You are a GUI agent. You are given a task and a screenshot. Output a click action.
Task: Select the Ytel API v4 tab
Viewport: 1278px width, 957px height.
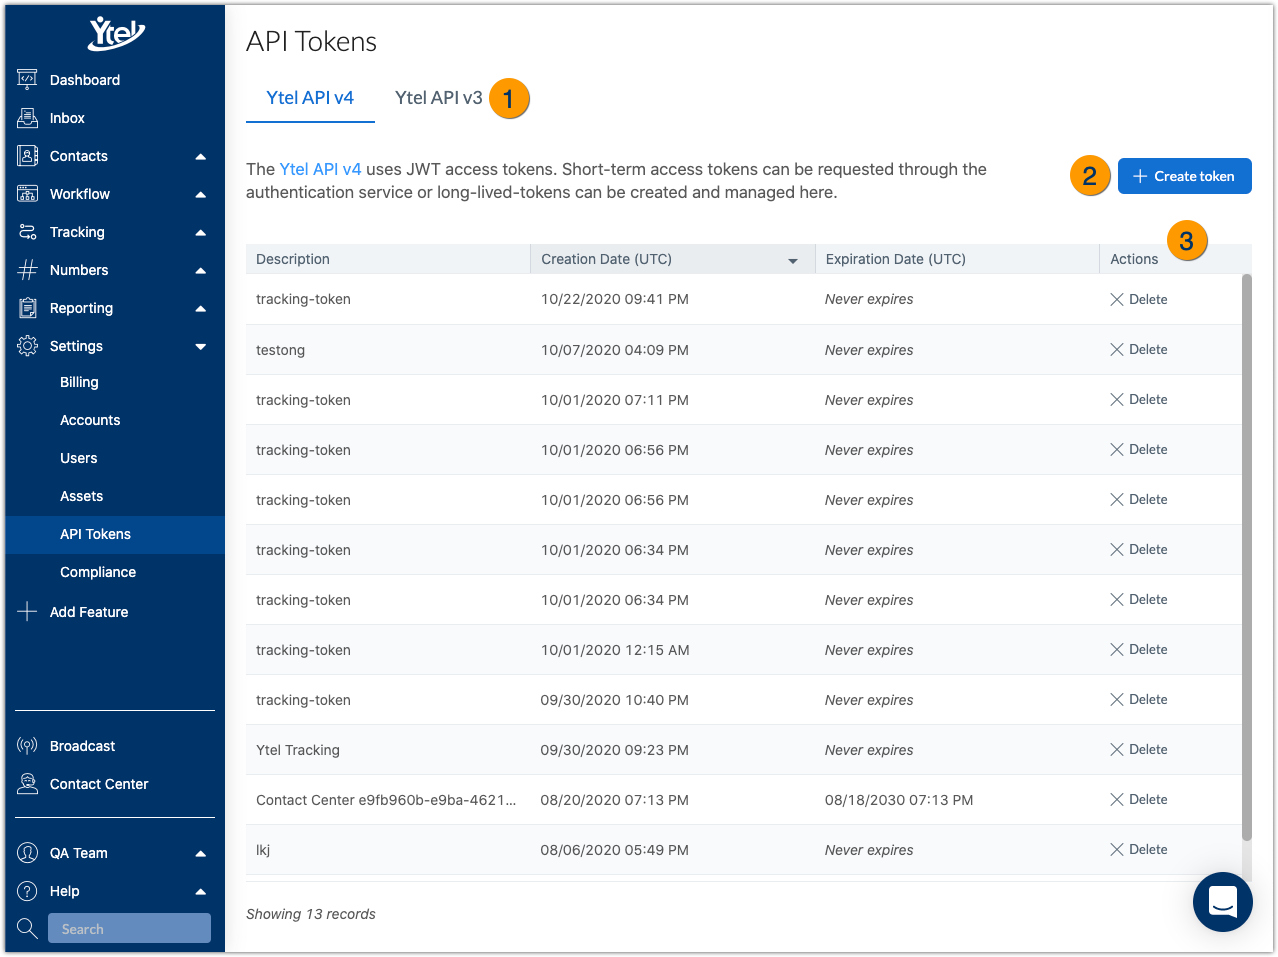click(310, 98)
